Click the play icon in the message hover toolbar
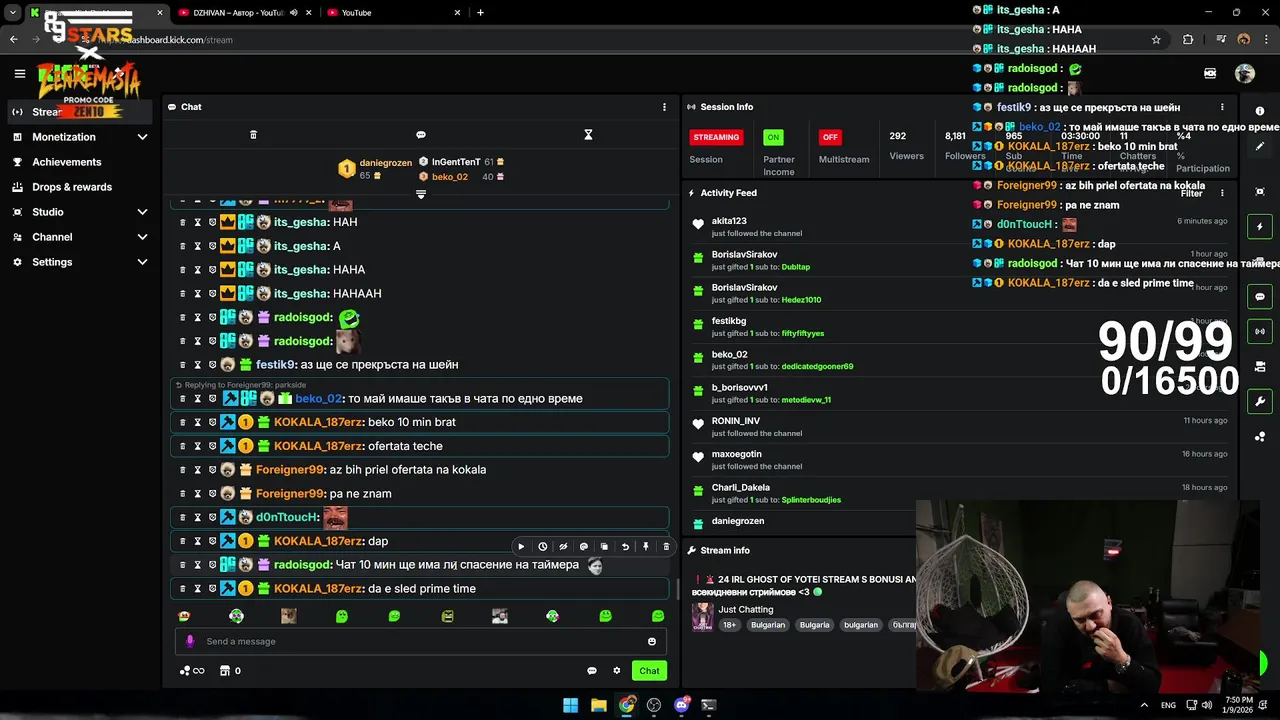 pos(521,547)
